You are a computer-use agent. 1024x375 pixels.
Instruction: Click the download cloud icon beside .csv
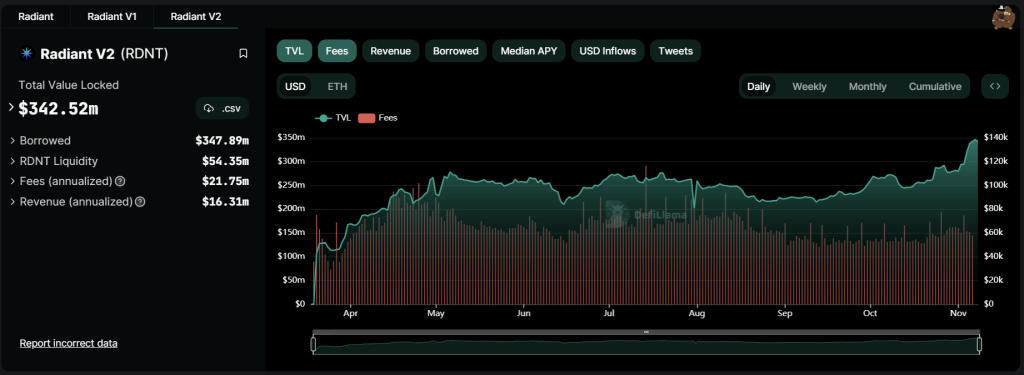209,108
